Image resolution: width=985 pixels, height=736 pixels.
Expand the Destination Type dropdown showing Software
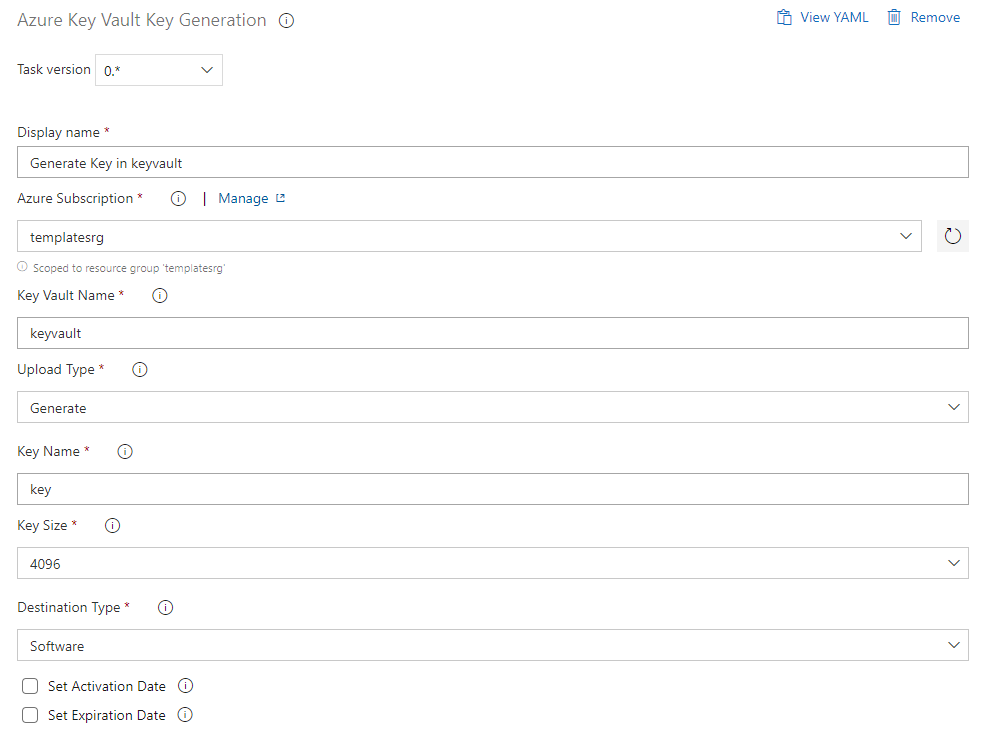492,645
